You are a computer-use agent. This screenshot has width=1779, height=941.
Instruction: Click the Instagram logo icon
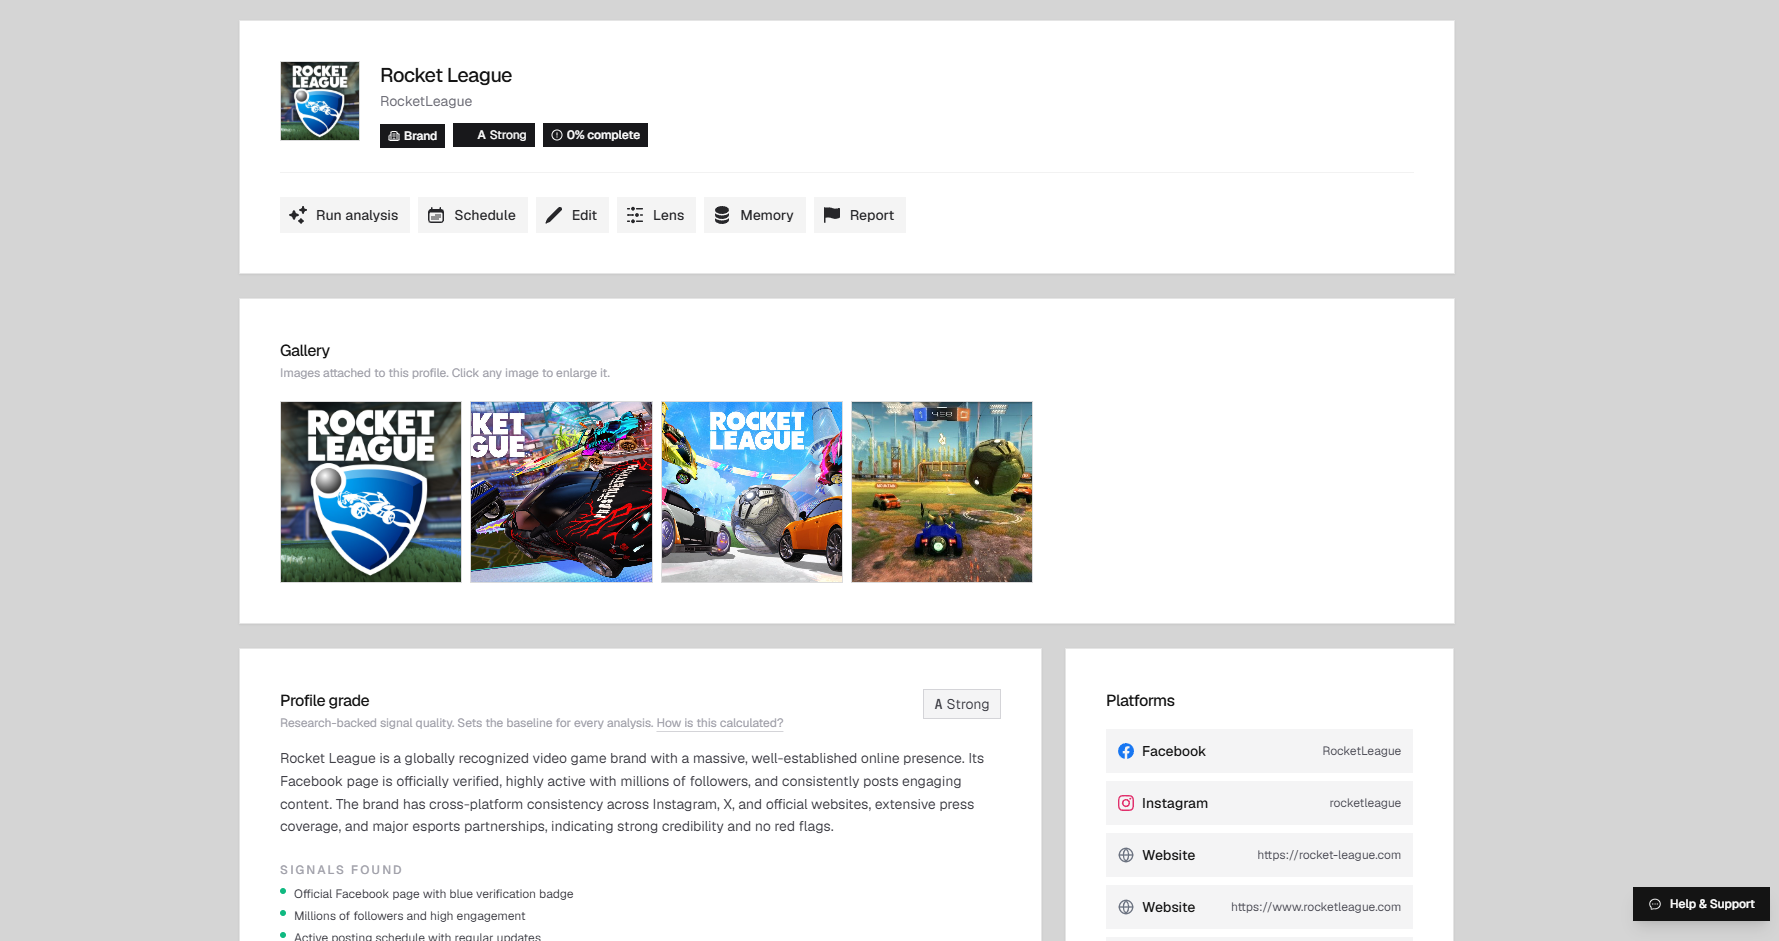pos(1126,803)
